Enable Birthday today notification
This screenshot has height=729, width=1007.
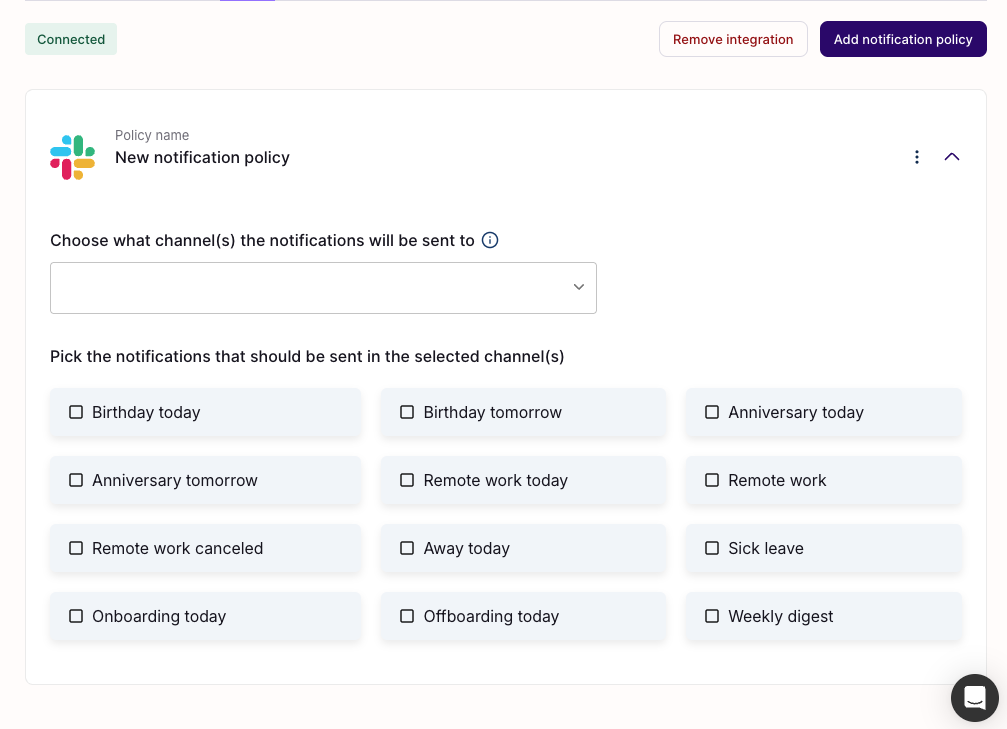point(76,412)
